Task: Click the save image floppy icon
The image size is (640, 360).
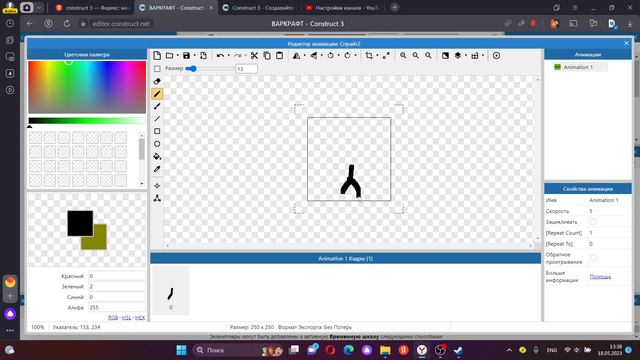Action: pyautogui.click(x=187, y=56)
